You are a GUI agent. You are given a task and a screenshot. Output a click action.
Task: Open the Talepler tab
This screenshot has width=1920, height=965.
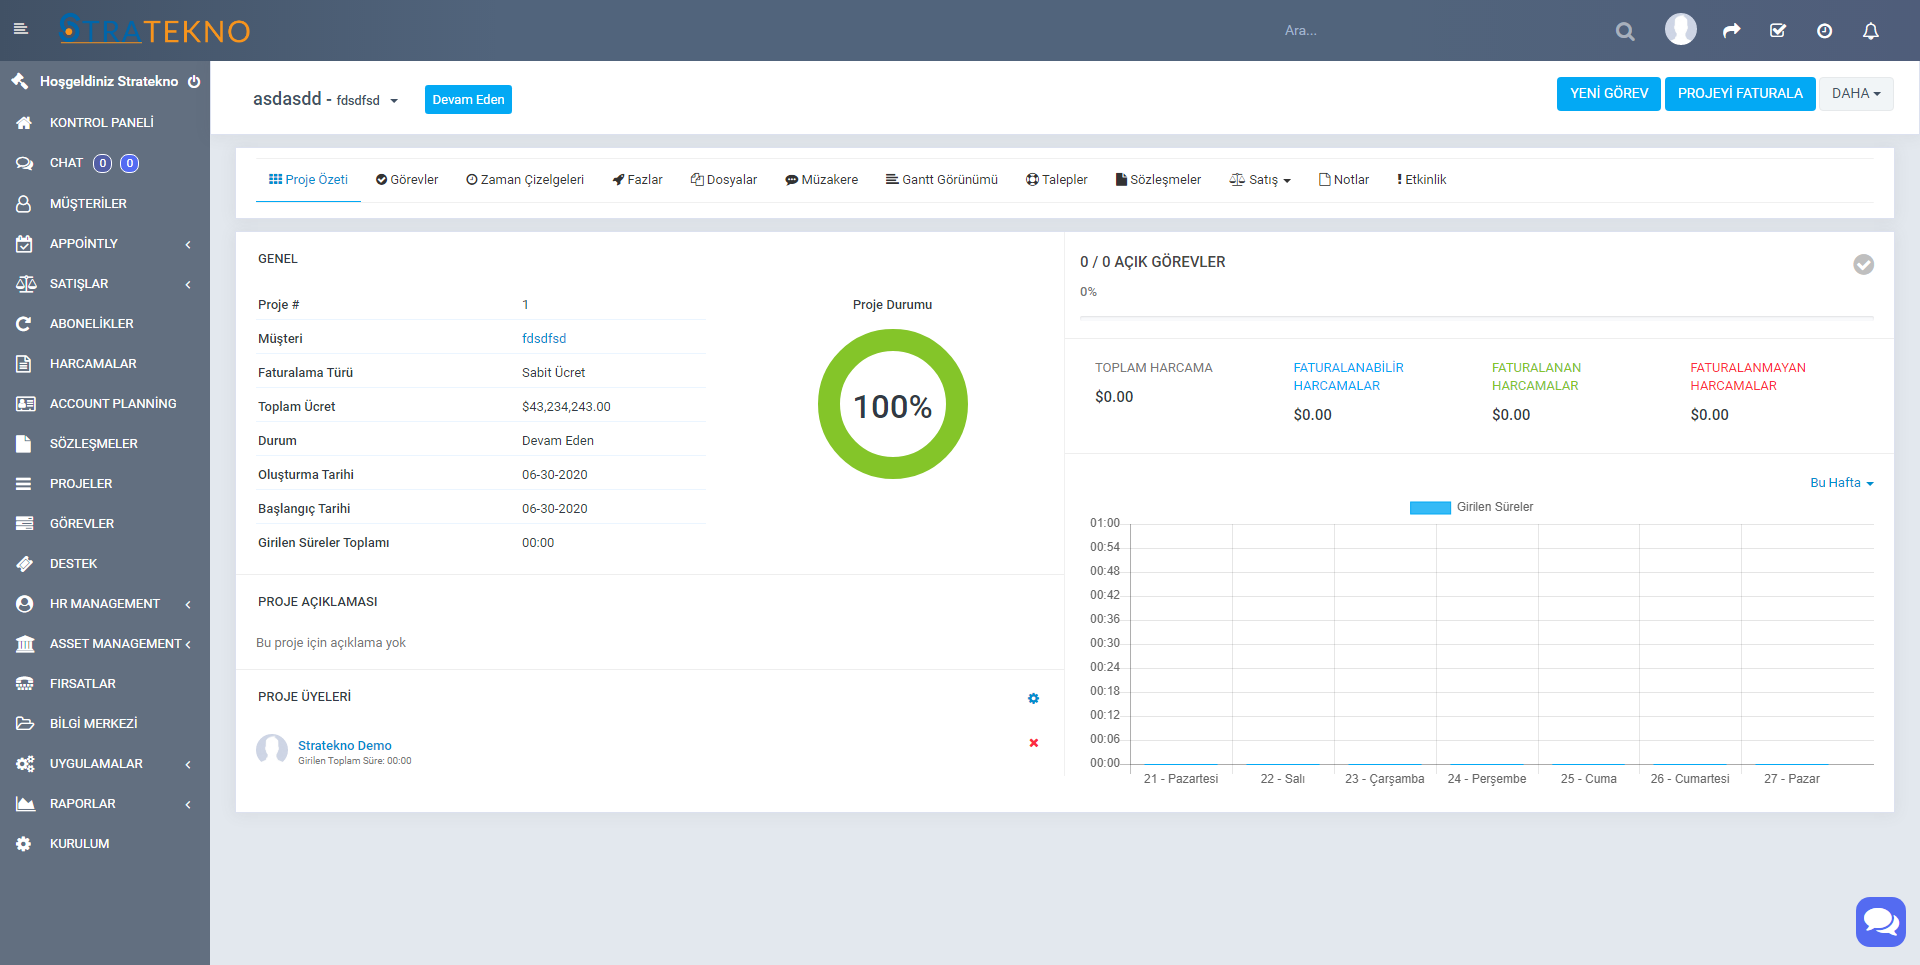click(1057, 180)
